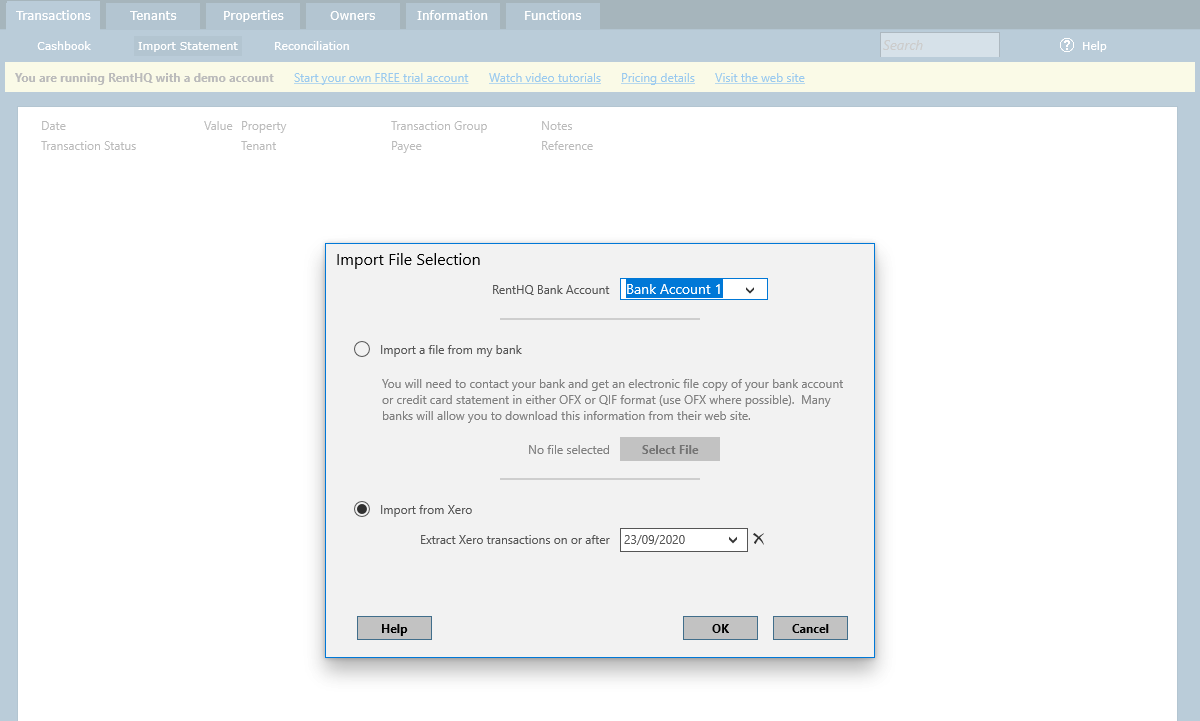Select Import from Xero radio option
The image size is (1200, 721).
362,510
